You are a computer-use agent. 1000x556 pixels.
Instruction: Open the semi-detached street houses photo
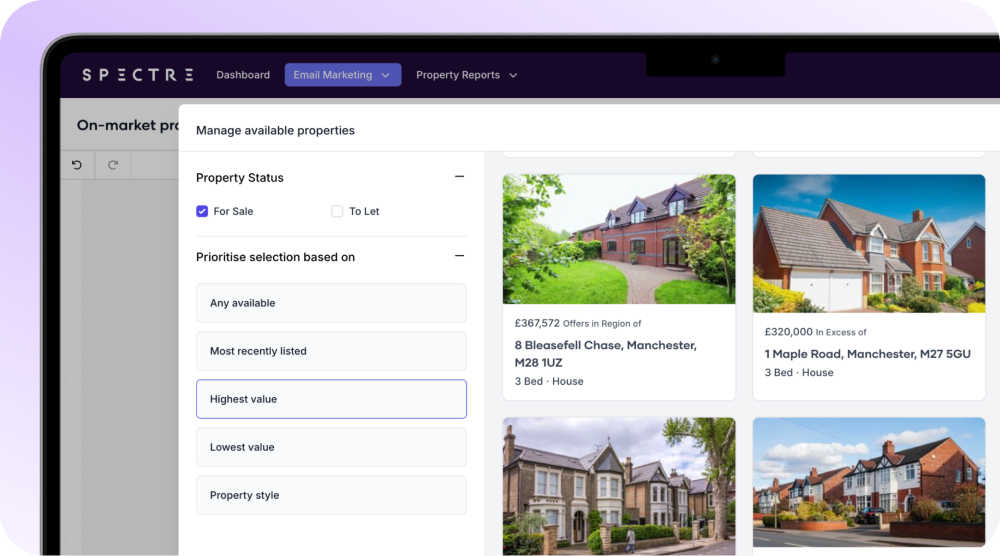pyautogui.click(x=869, y=482)
